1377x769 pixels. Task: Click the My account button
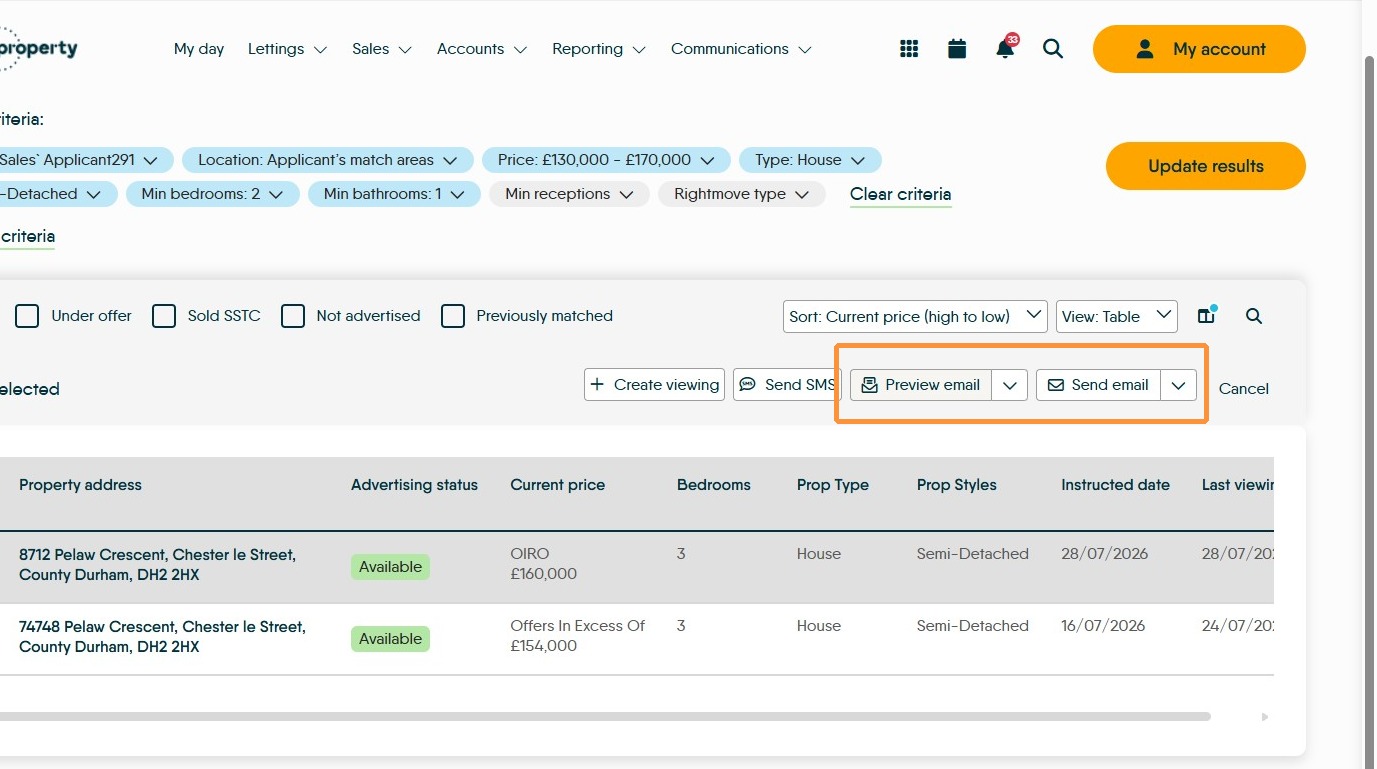coord(1199,49)
